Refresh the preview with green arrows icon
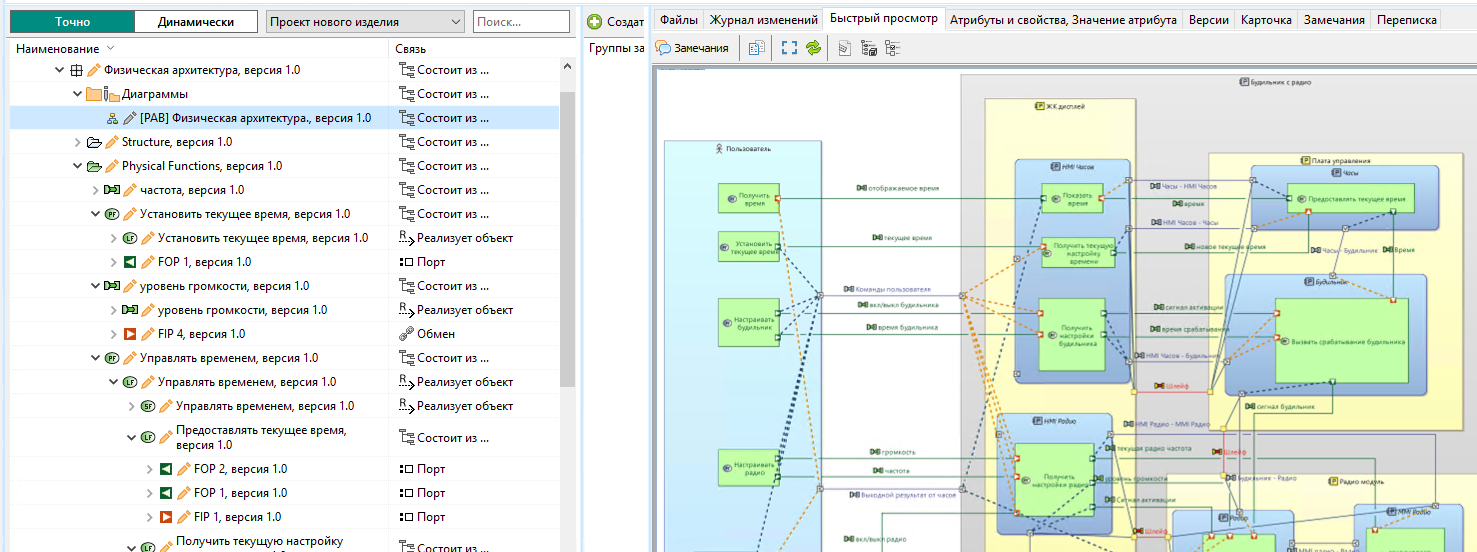Image resolution: width=1477 pixels, height=552 pixels. pyautogui.click(x=813, y=48)
